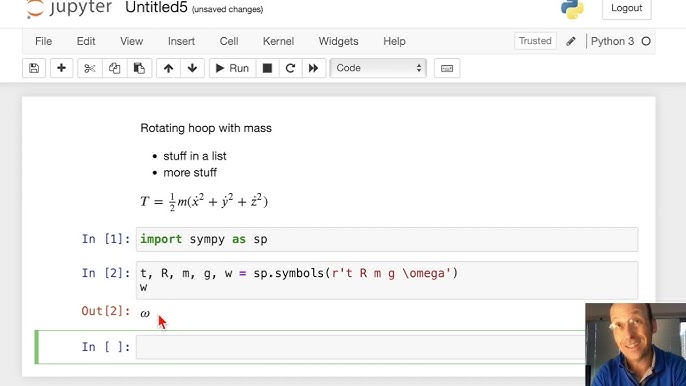Insert a cell below with plus icon
The image size is (686, 386).
point(61,68)
